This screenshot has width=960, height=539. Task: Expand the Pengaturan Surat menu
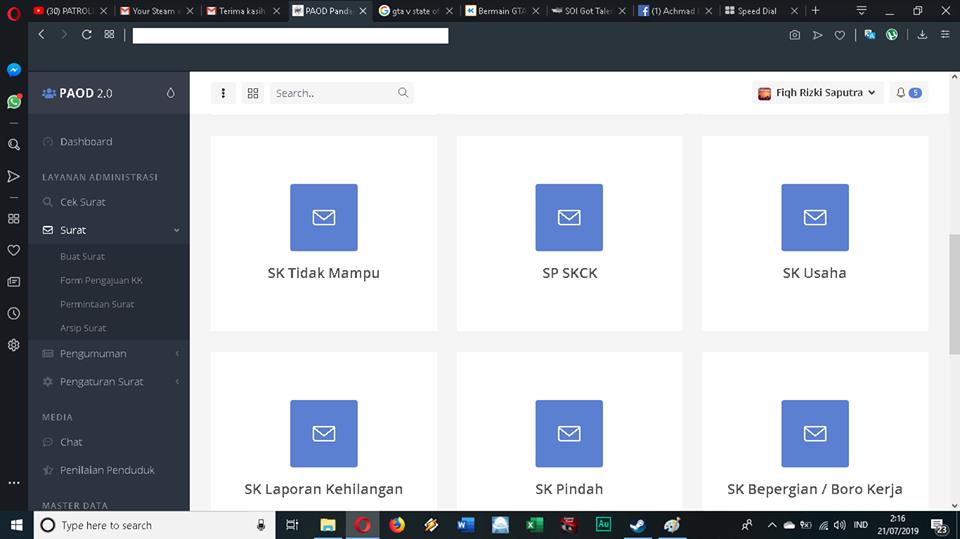[x=109, y=382]
